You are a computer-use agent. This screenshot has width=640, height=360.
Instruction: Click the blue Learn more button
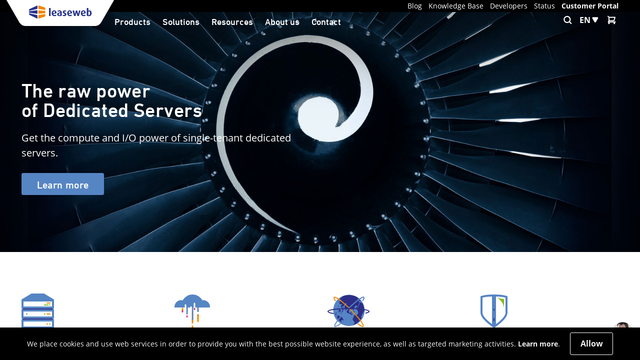pyautogui.click(x=62, y=184)
